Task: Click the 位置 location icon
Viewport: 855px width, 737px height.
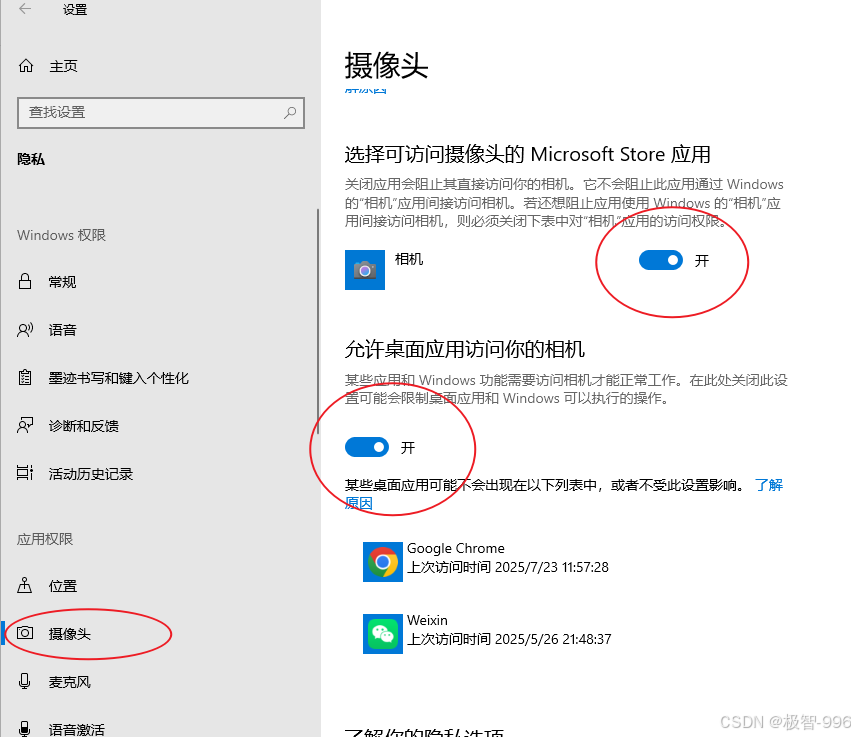Action: 25,585
